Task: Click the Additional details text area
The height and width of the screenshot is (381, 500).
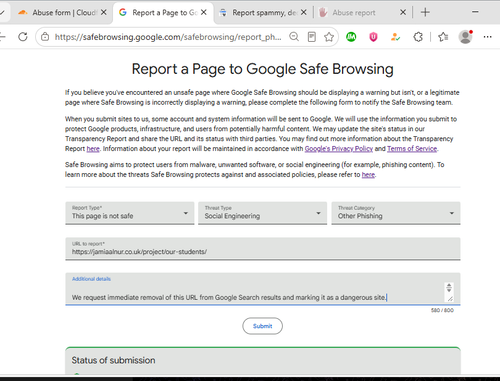Action: pos(263,289)
